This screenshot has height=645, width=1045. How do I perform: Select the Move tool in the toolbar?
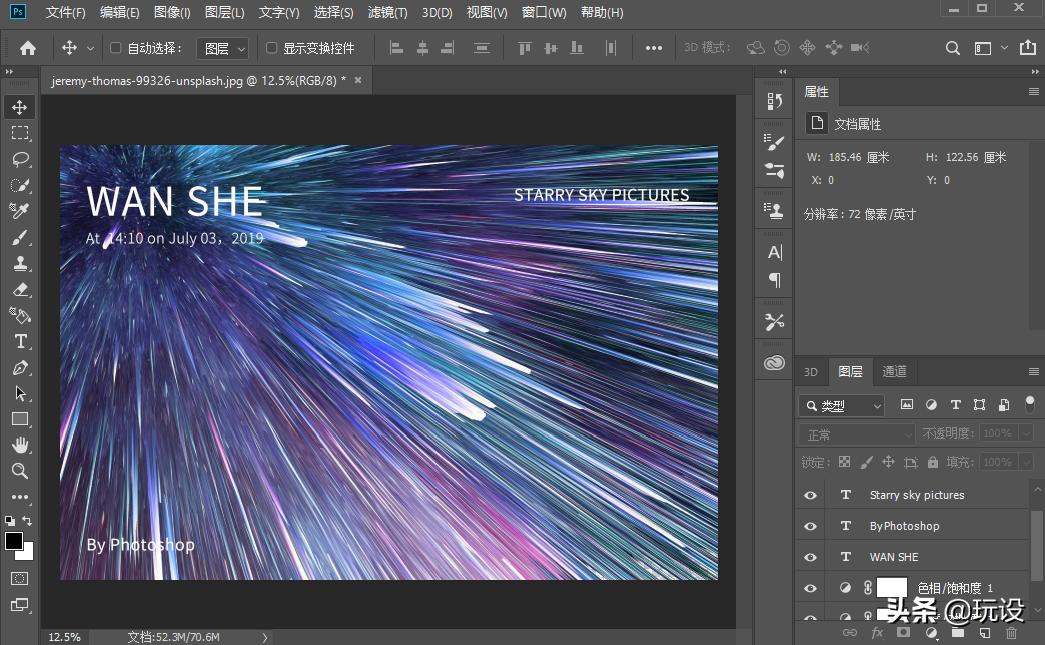click(20, 107)
